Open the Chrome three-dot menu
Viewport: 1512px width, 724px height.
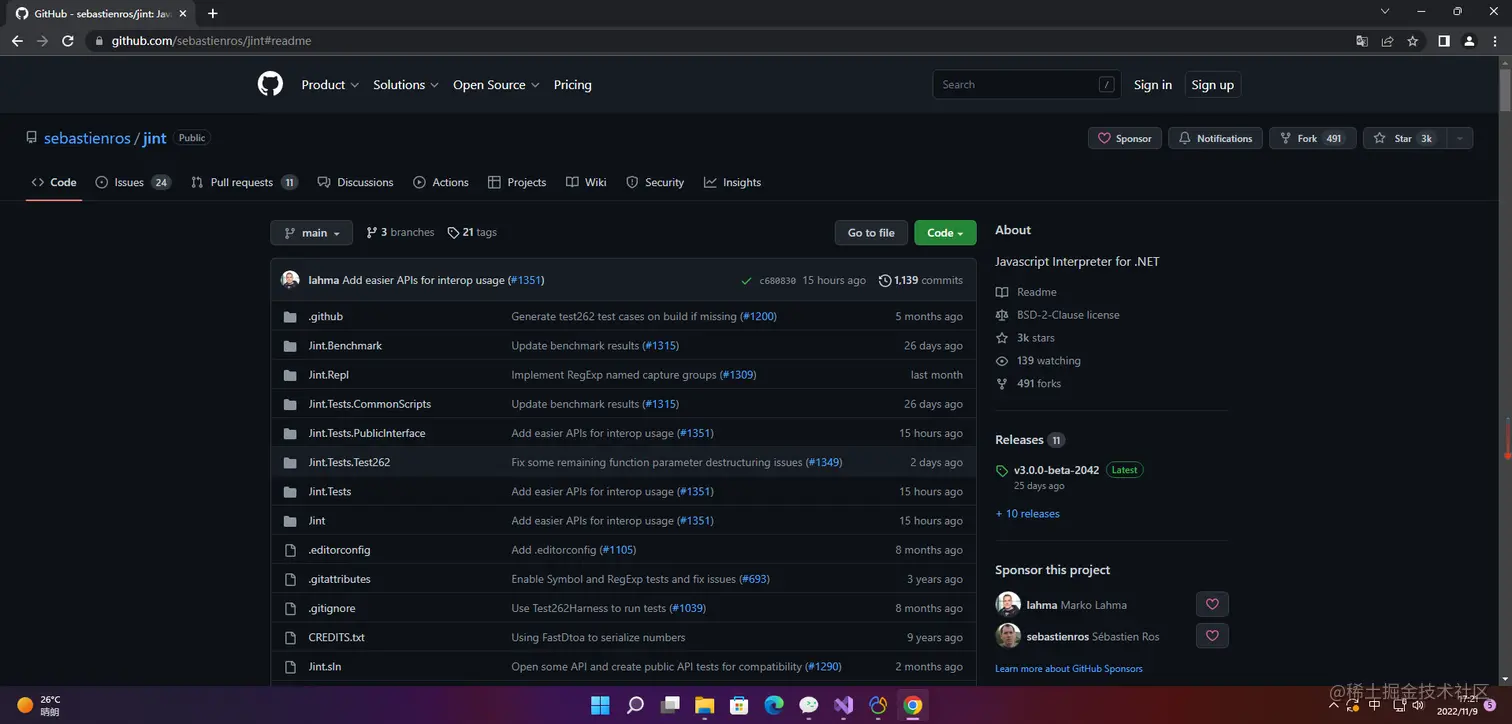[x=1494, y=41]
